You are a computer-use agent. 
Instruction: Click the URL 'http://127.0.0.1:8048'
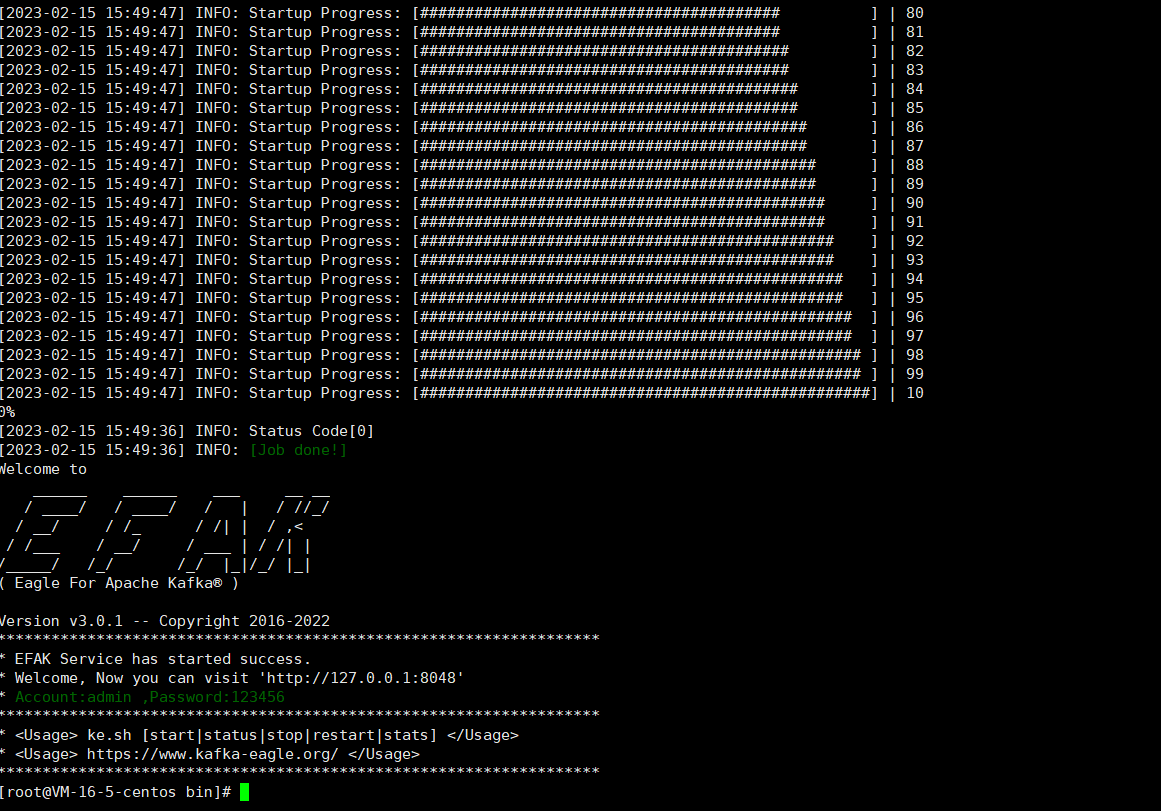(361, 678)
